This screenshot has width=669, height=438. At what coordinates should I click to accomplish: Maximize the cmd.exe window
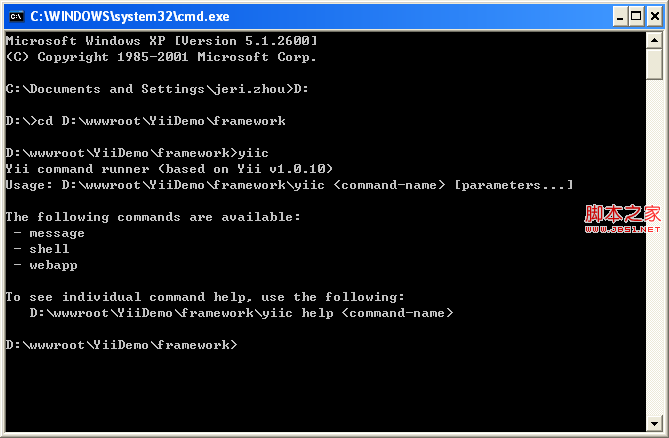[x=636, y=16]
